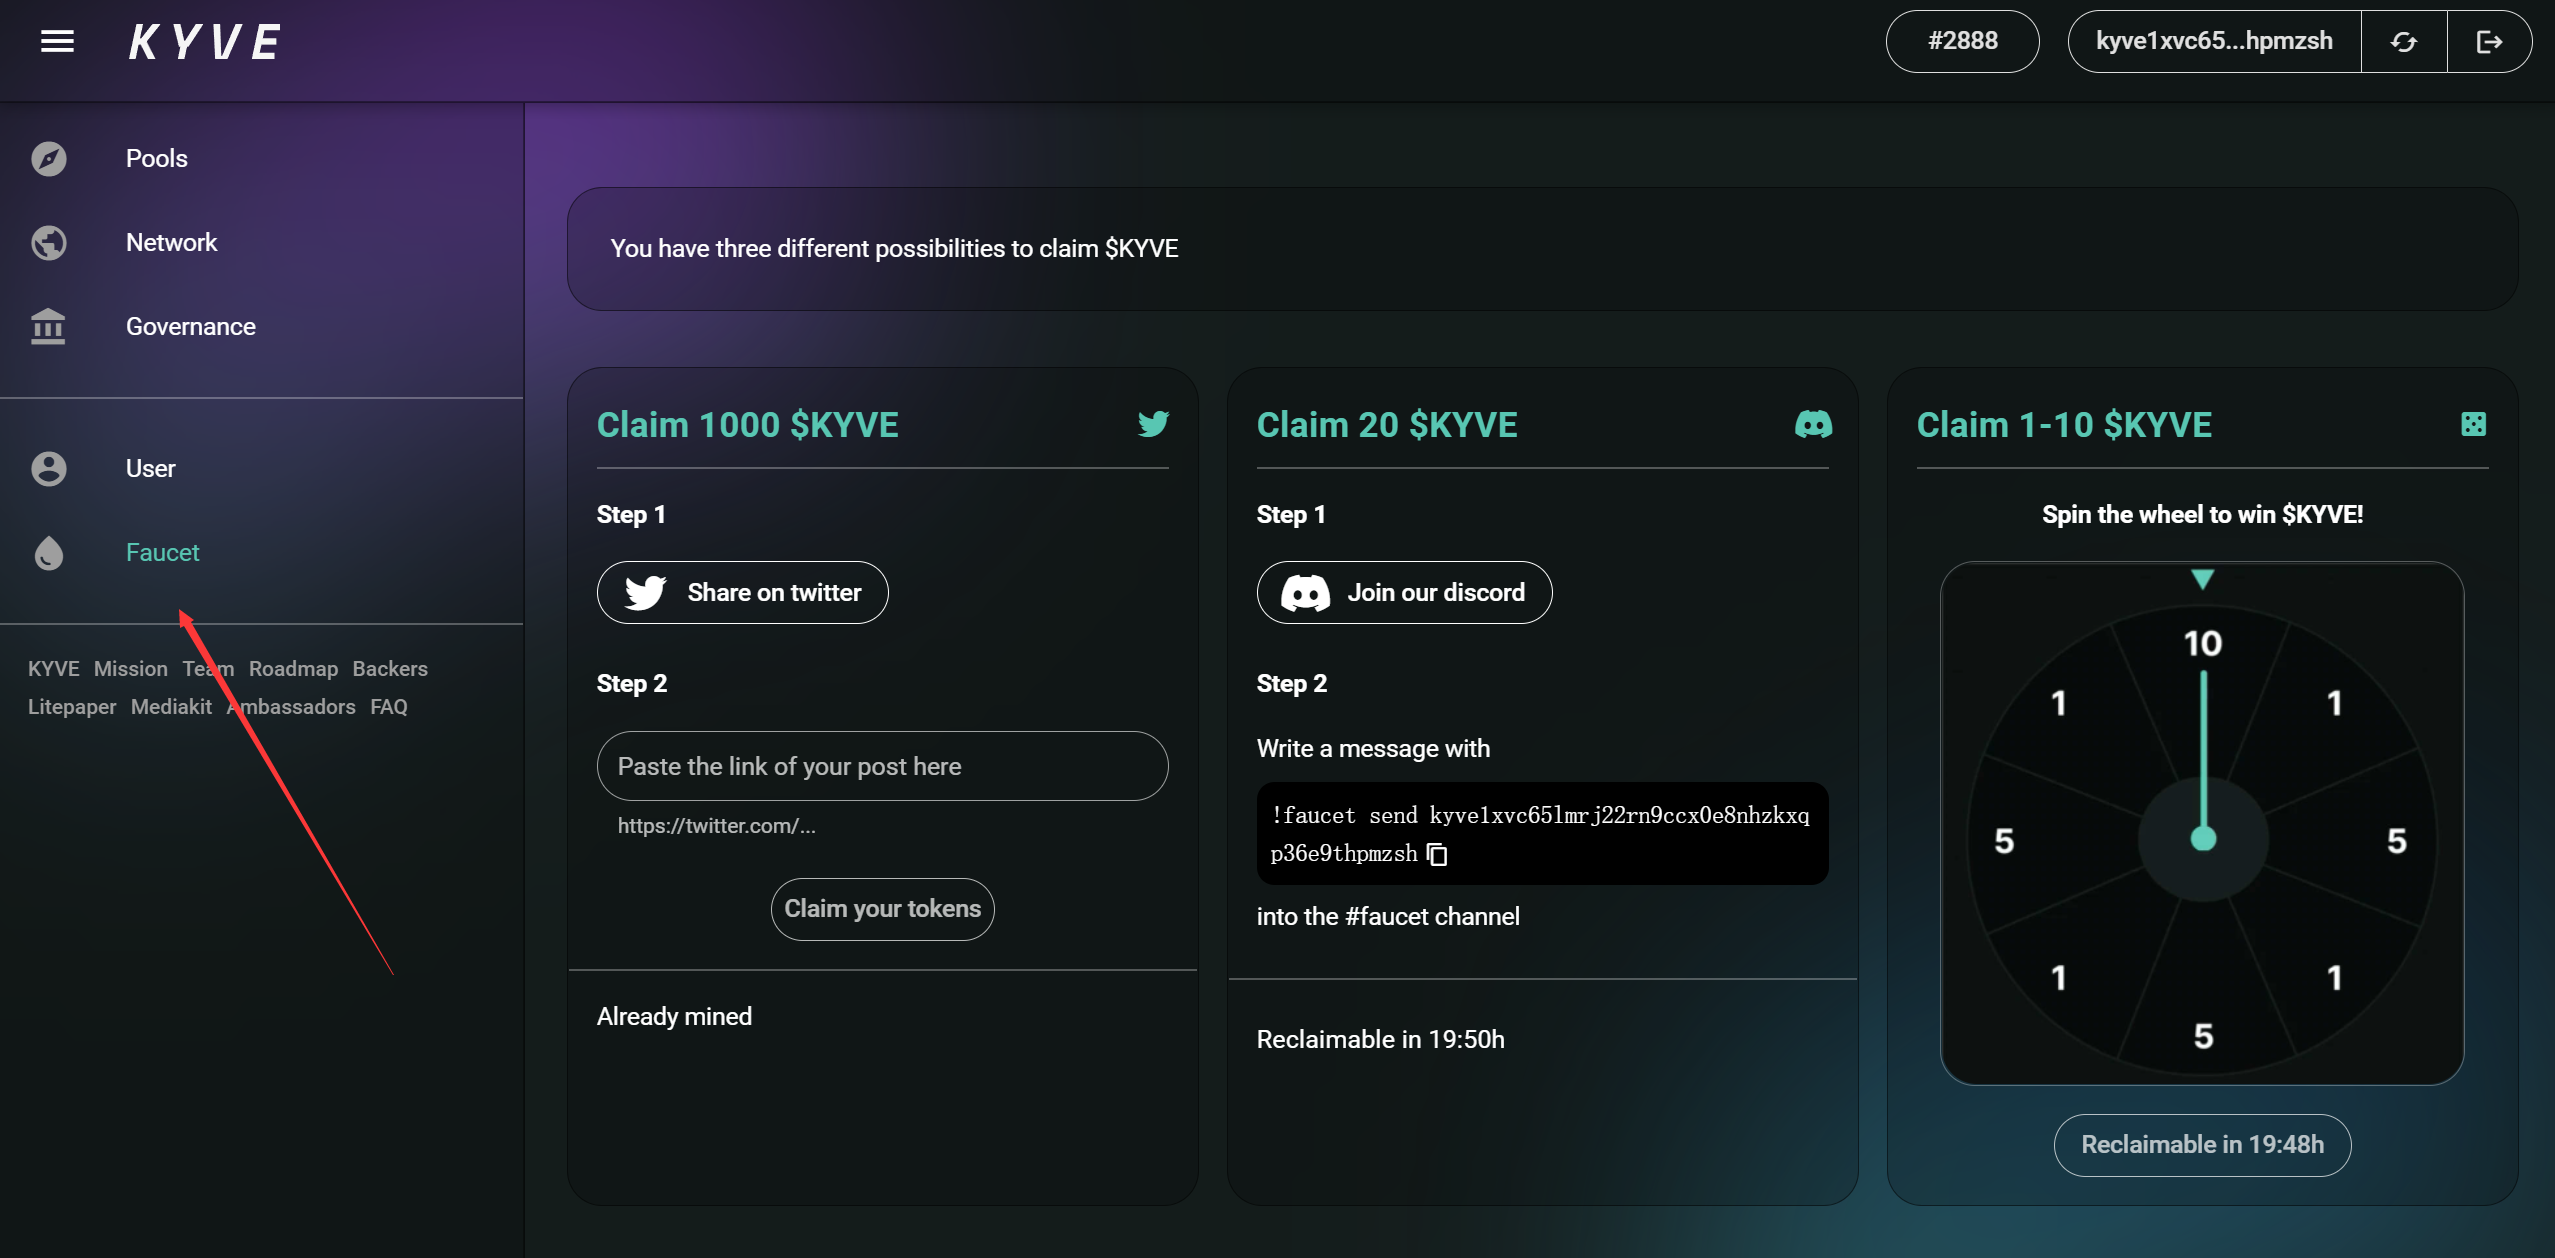Open the Litepaper footer link
Screen dimensions: 2555x1258
point(72,706)
